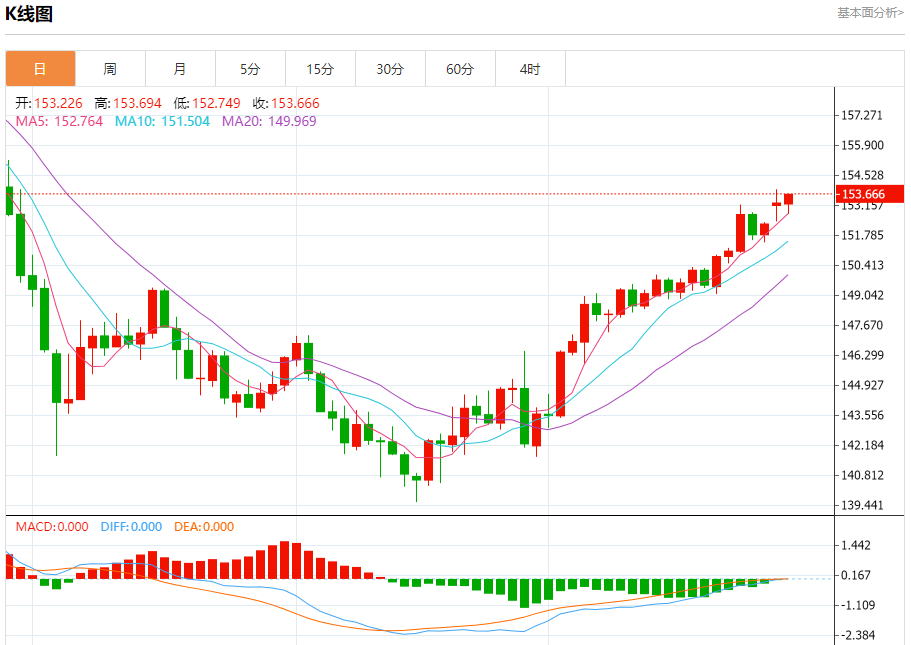Select the 日 daily chart tab

[40, 69]
